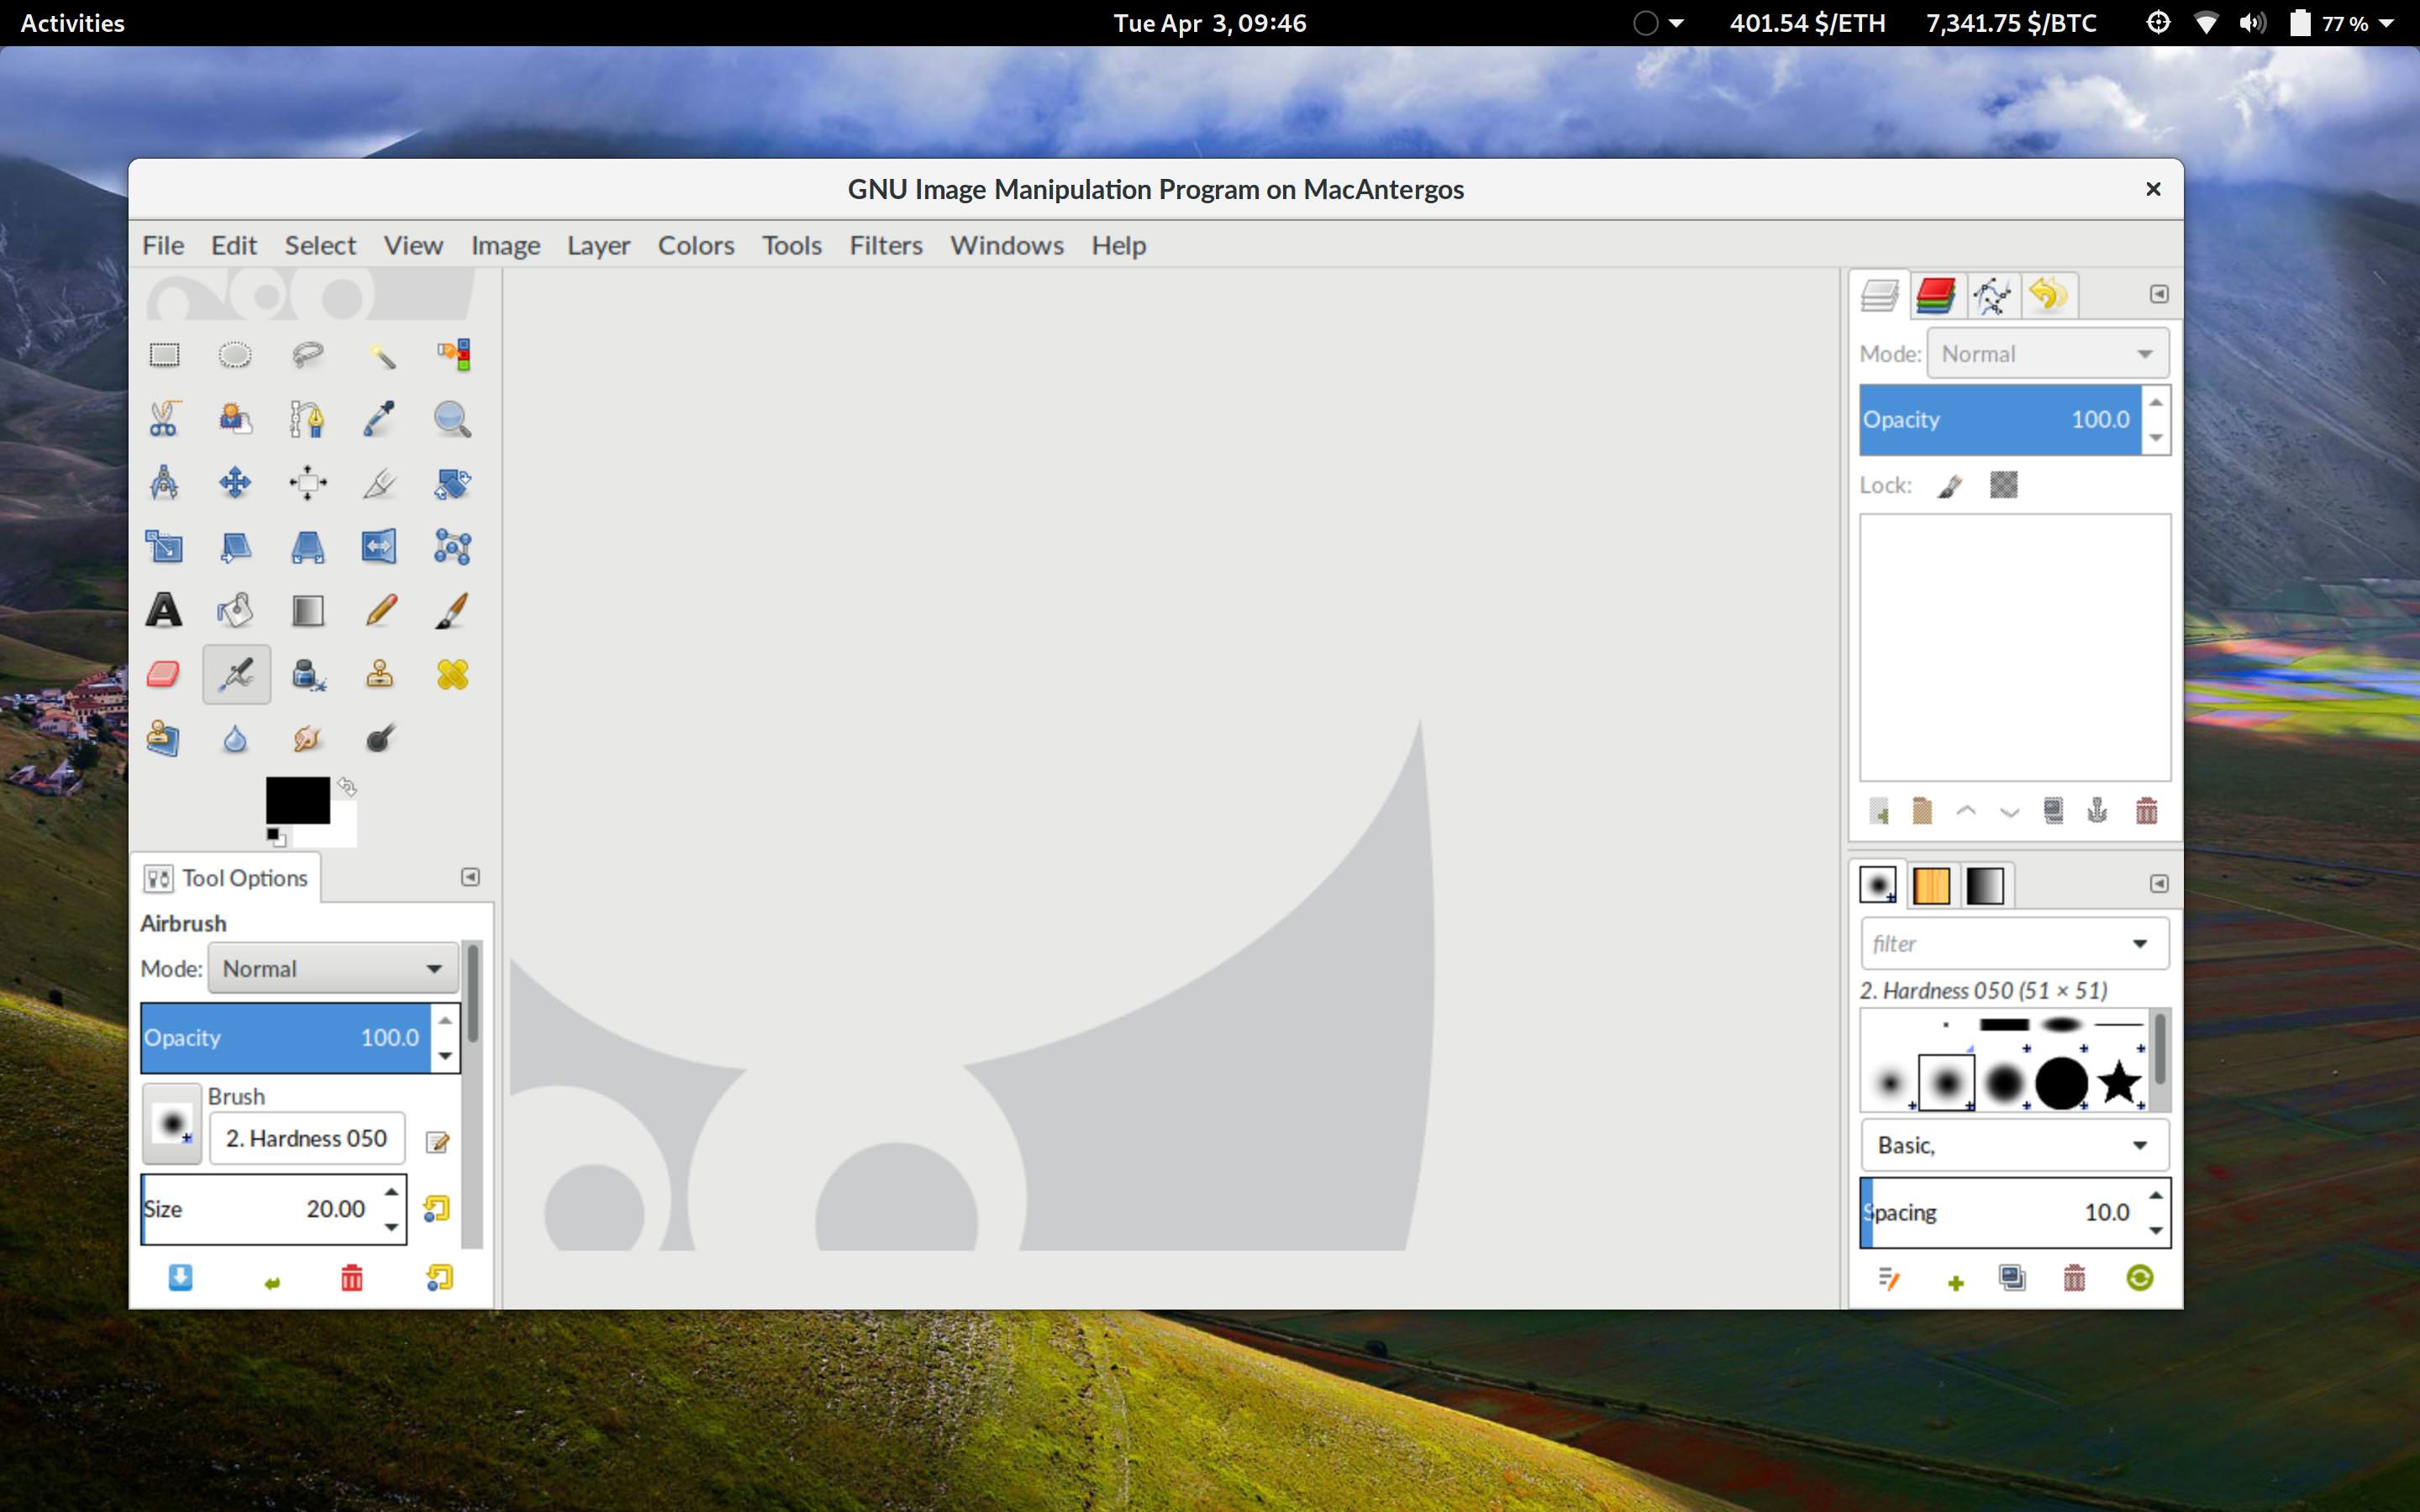Toggle the layer paint lock
The image size is (2420, 1512).
tap(1949, 484)
